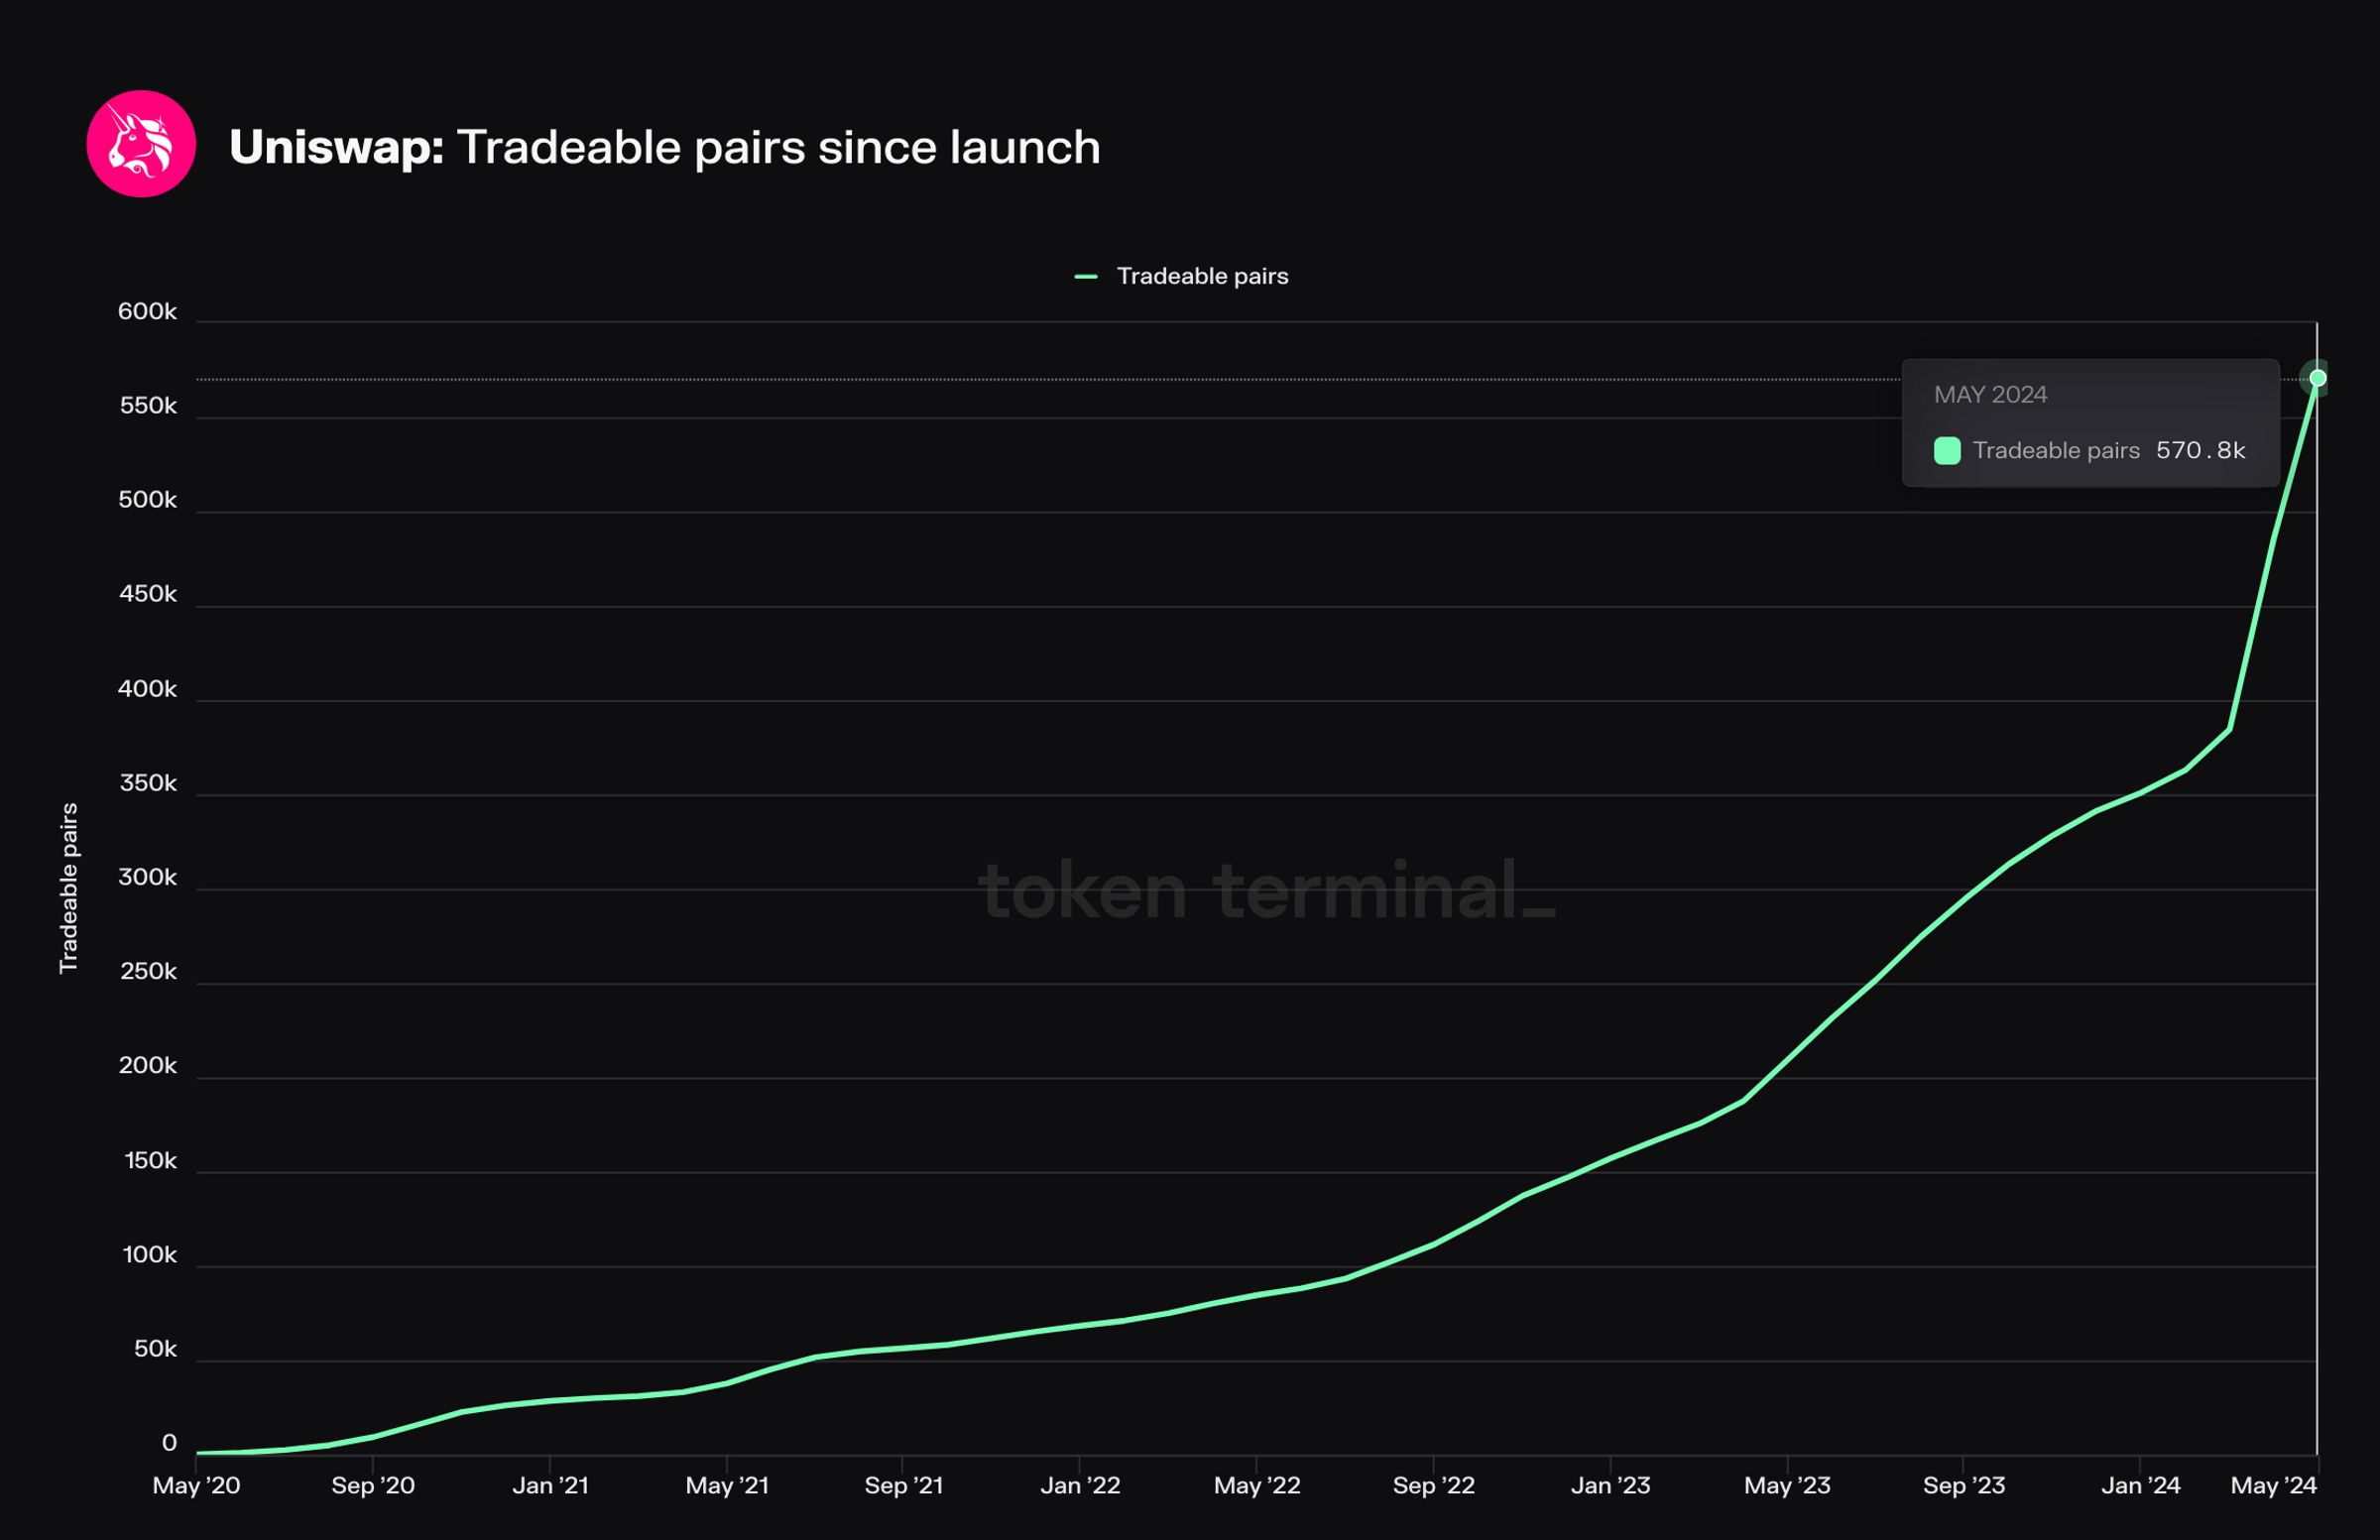Select the Jan '21 x-axis label
Screen dimensions: 2380x1540
(550, 1485)
